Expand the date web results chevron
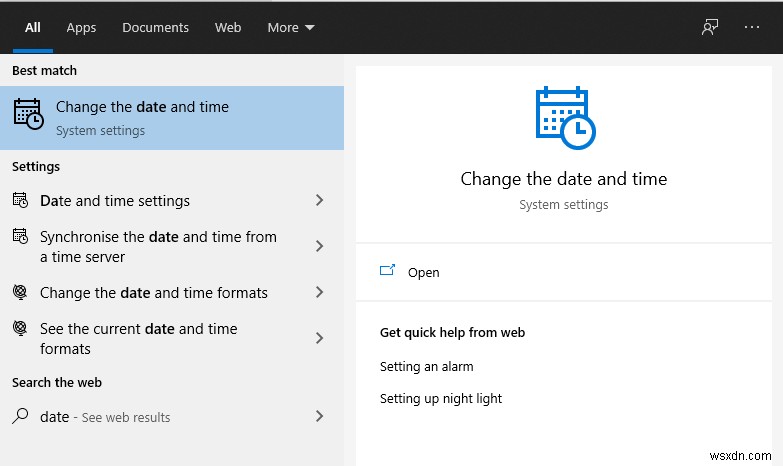 pos(319,416)
